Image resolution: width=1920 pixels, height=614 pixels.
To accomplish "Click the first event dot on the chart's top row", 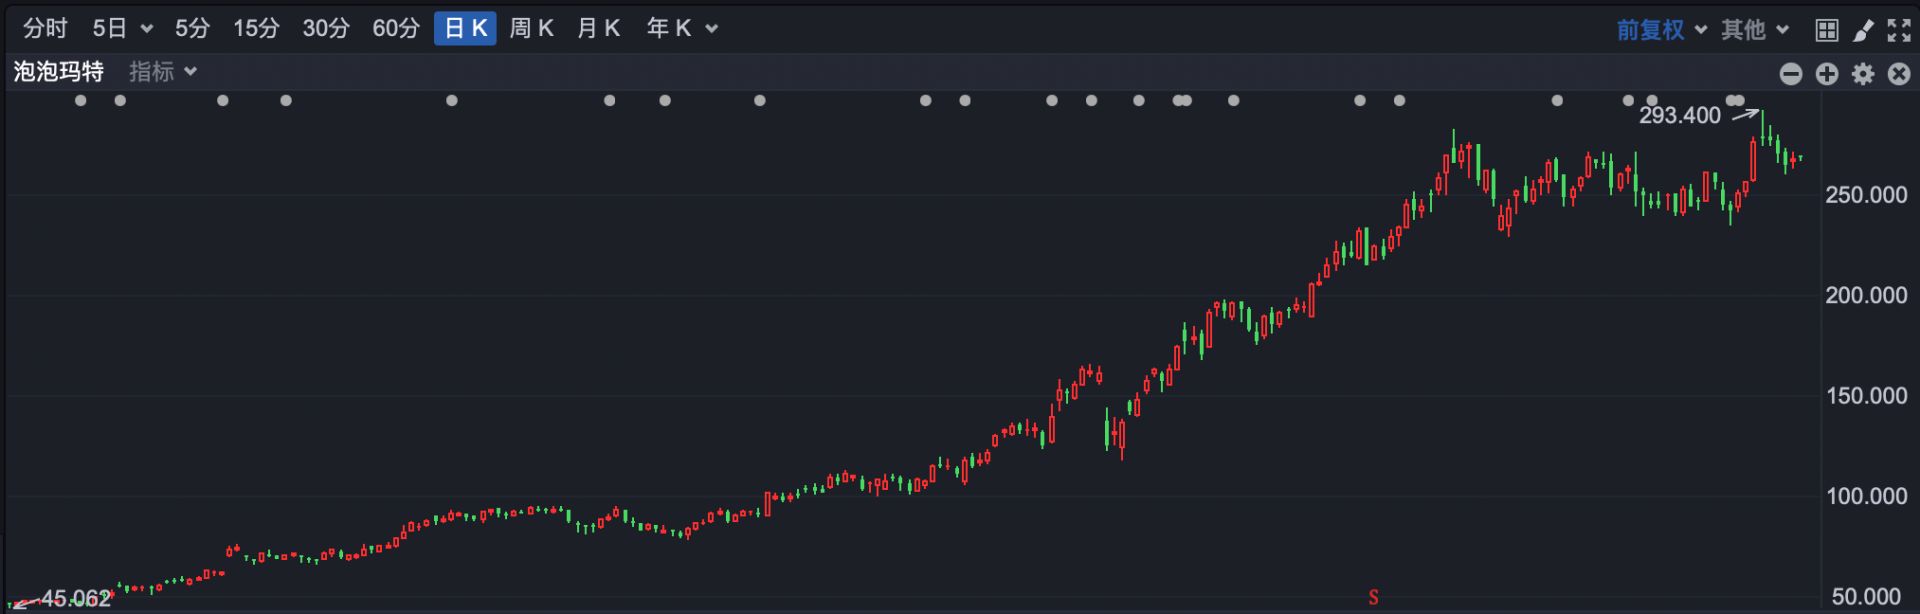I will coord(81,100).
